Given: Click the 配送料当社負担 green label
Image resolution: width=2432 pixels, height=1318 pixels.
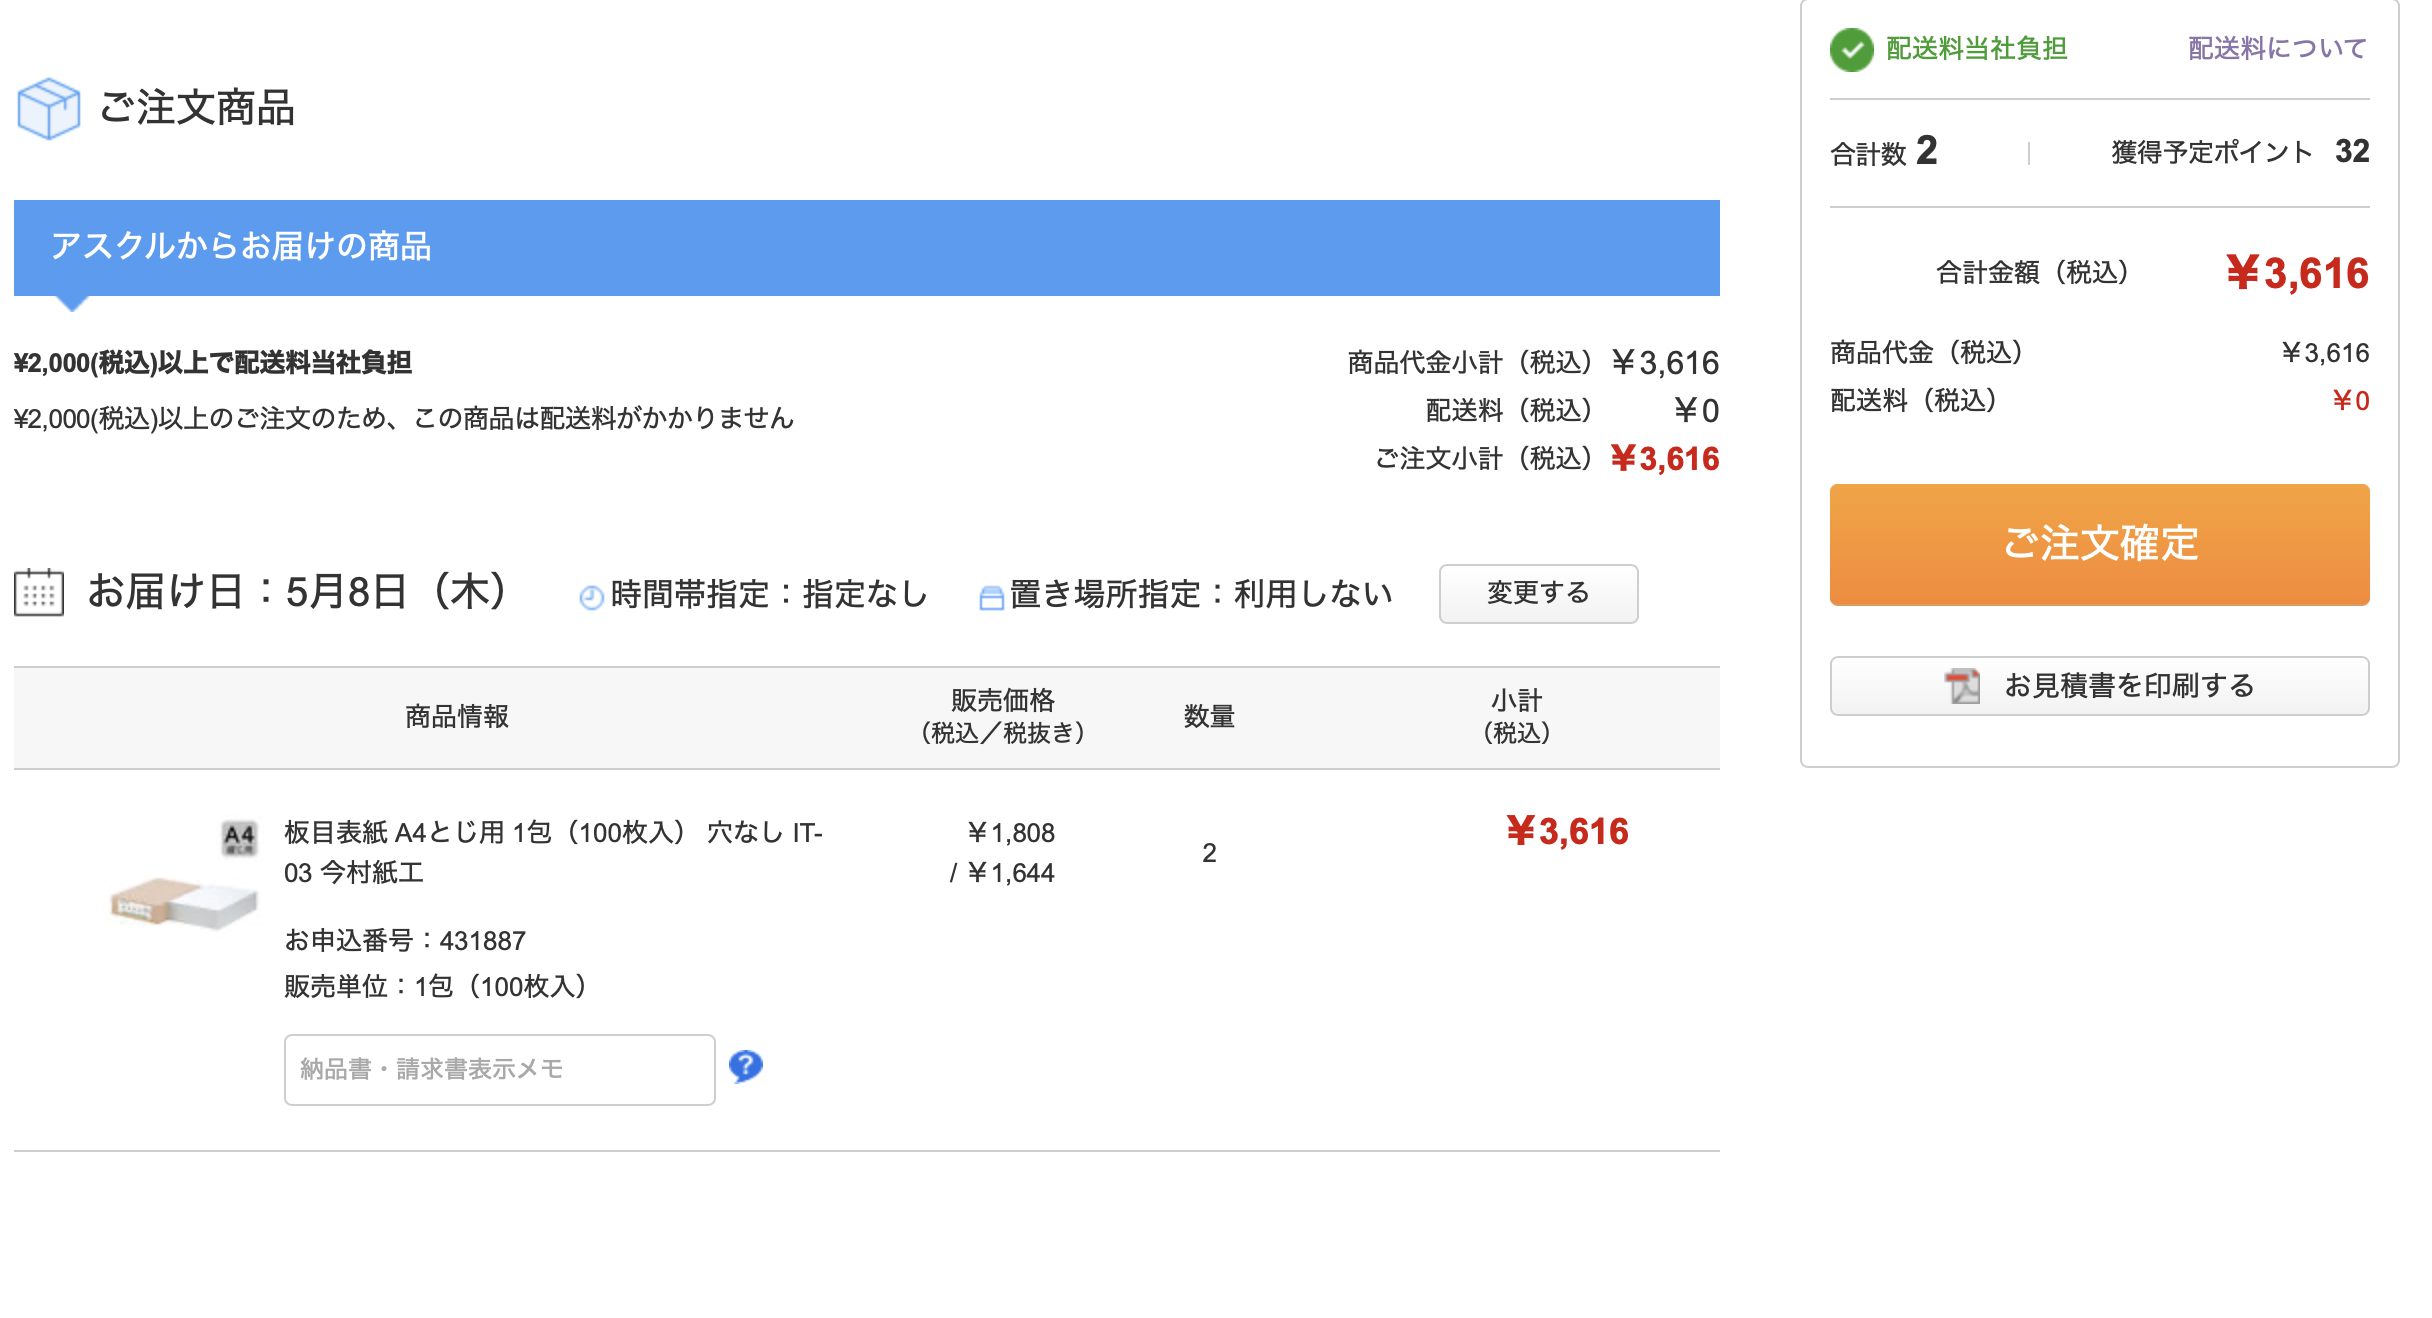Looking at the screenshot, I should click(x=1975, y=49).
